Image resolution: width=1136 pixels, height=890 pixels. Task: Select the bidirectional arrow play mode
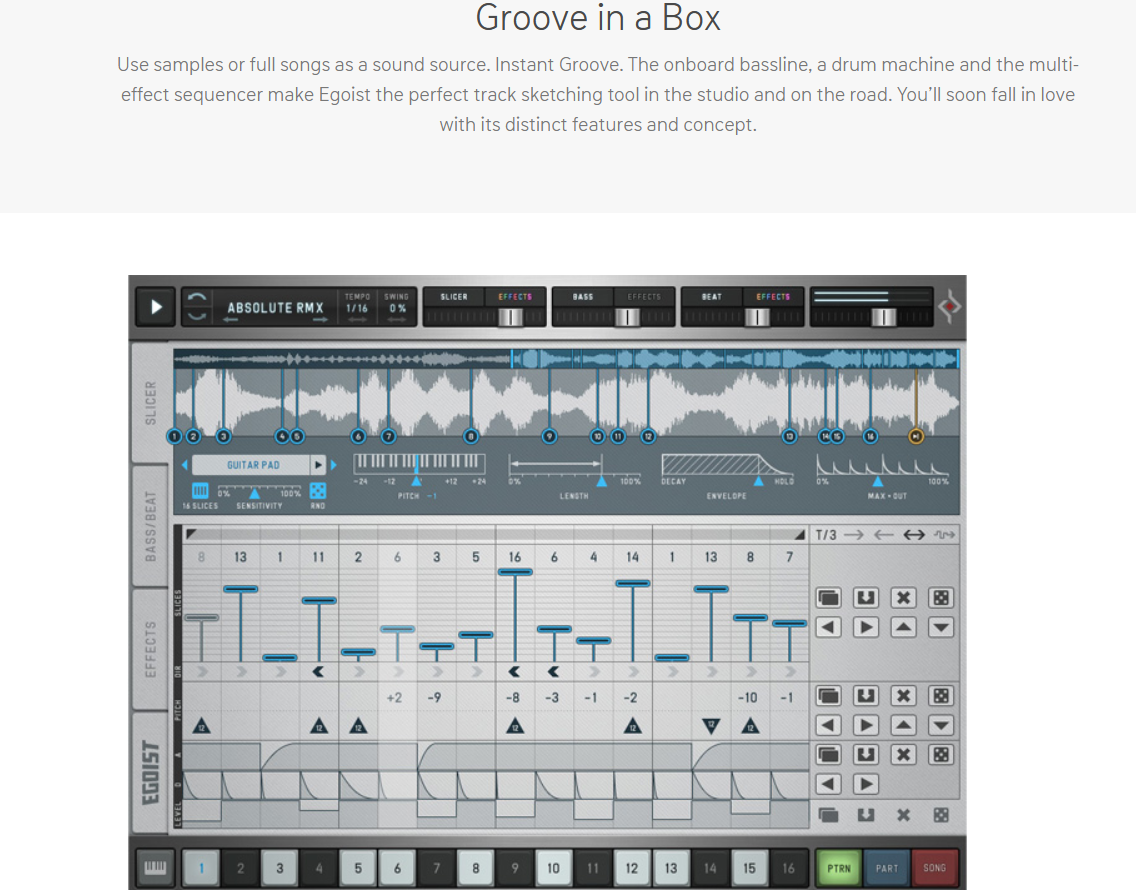[914, 535]
